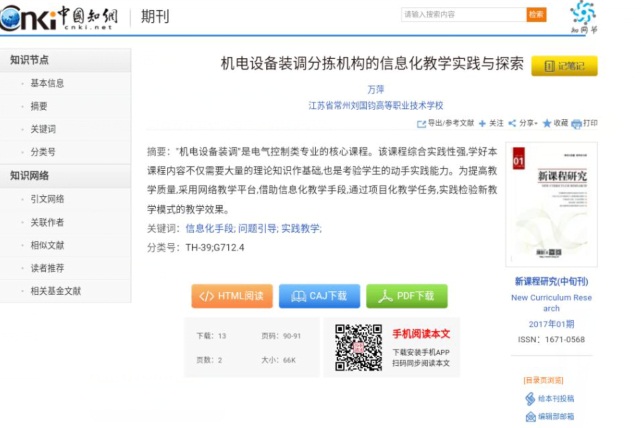Click the yellow 记笔记 button
The height and width of the screenshot is (428, 641).
[564, 67]
